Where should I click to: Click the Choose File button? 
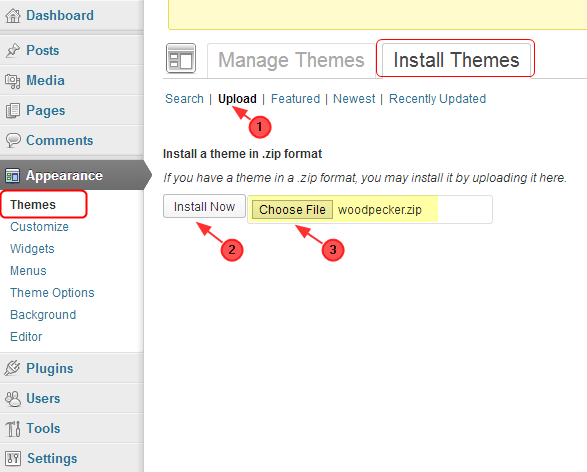(x=292, y=210)
